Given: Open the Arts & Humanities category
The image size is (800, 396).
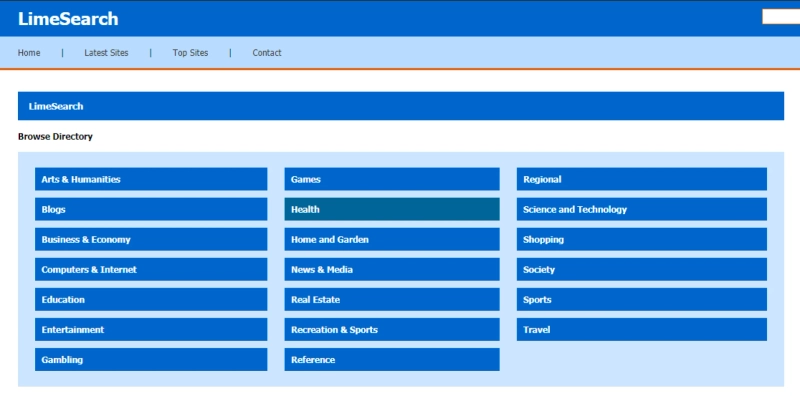Looking at the screenshot, I should click(151, 179).
